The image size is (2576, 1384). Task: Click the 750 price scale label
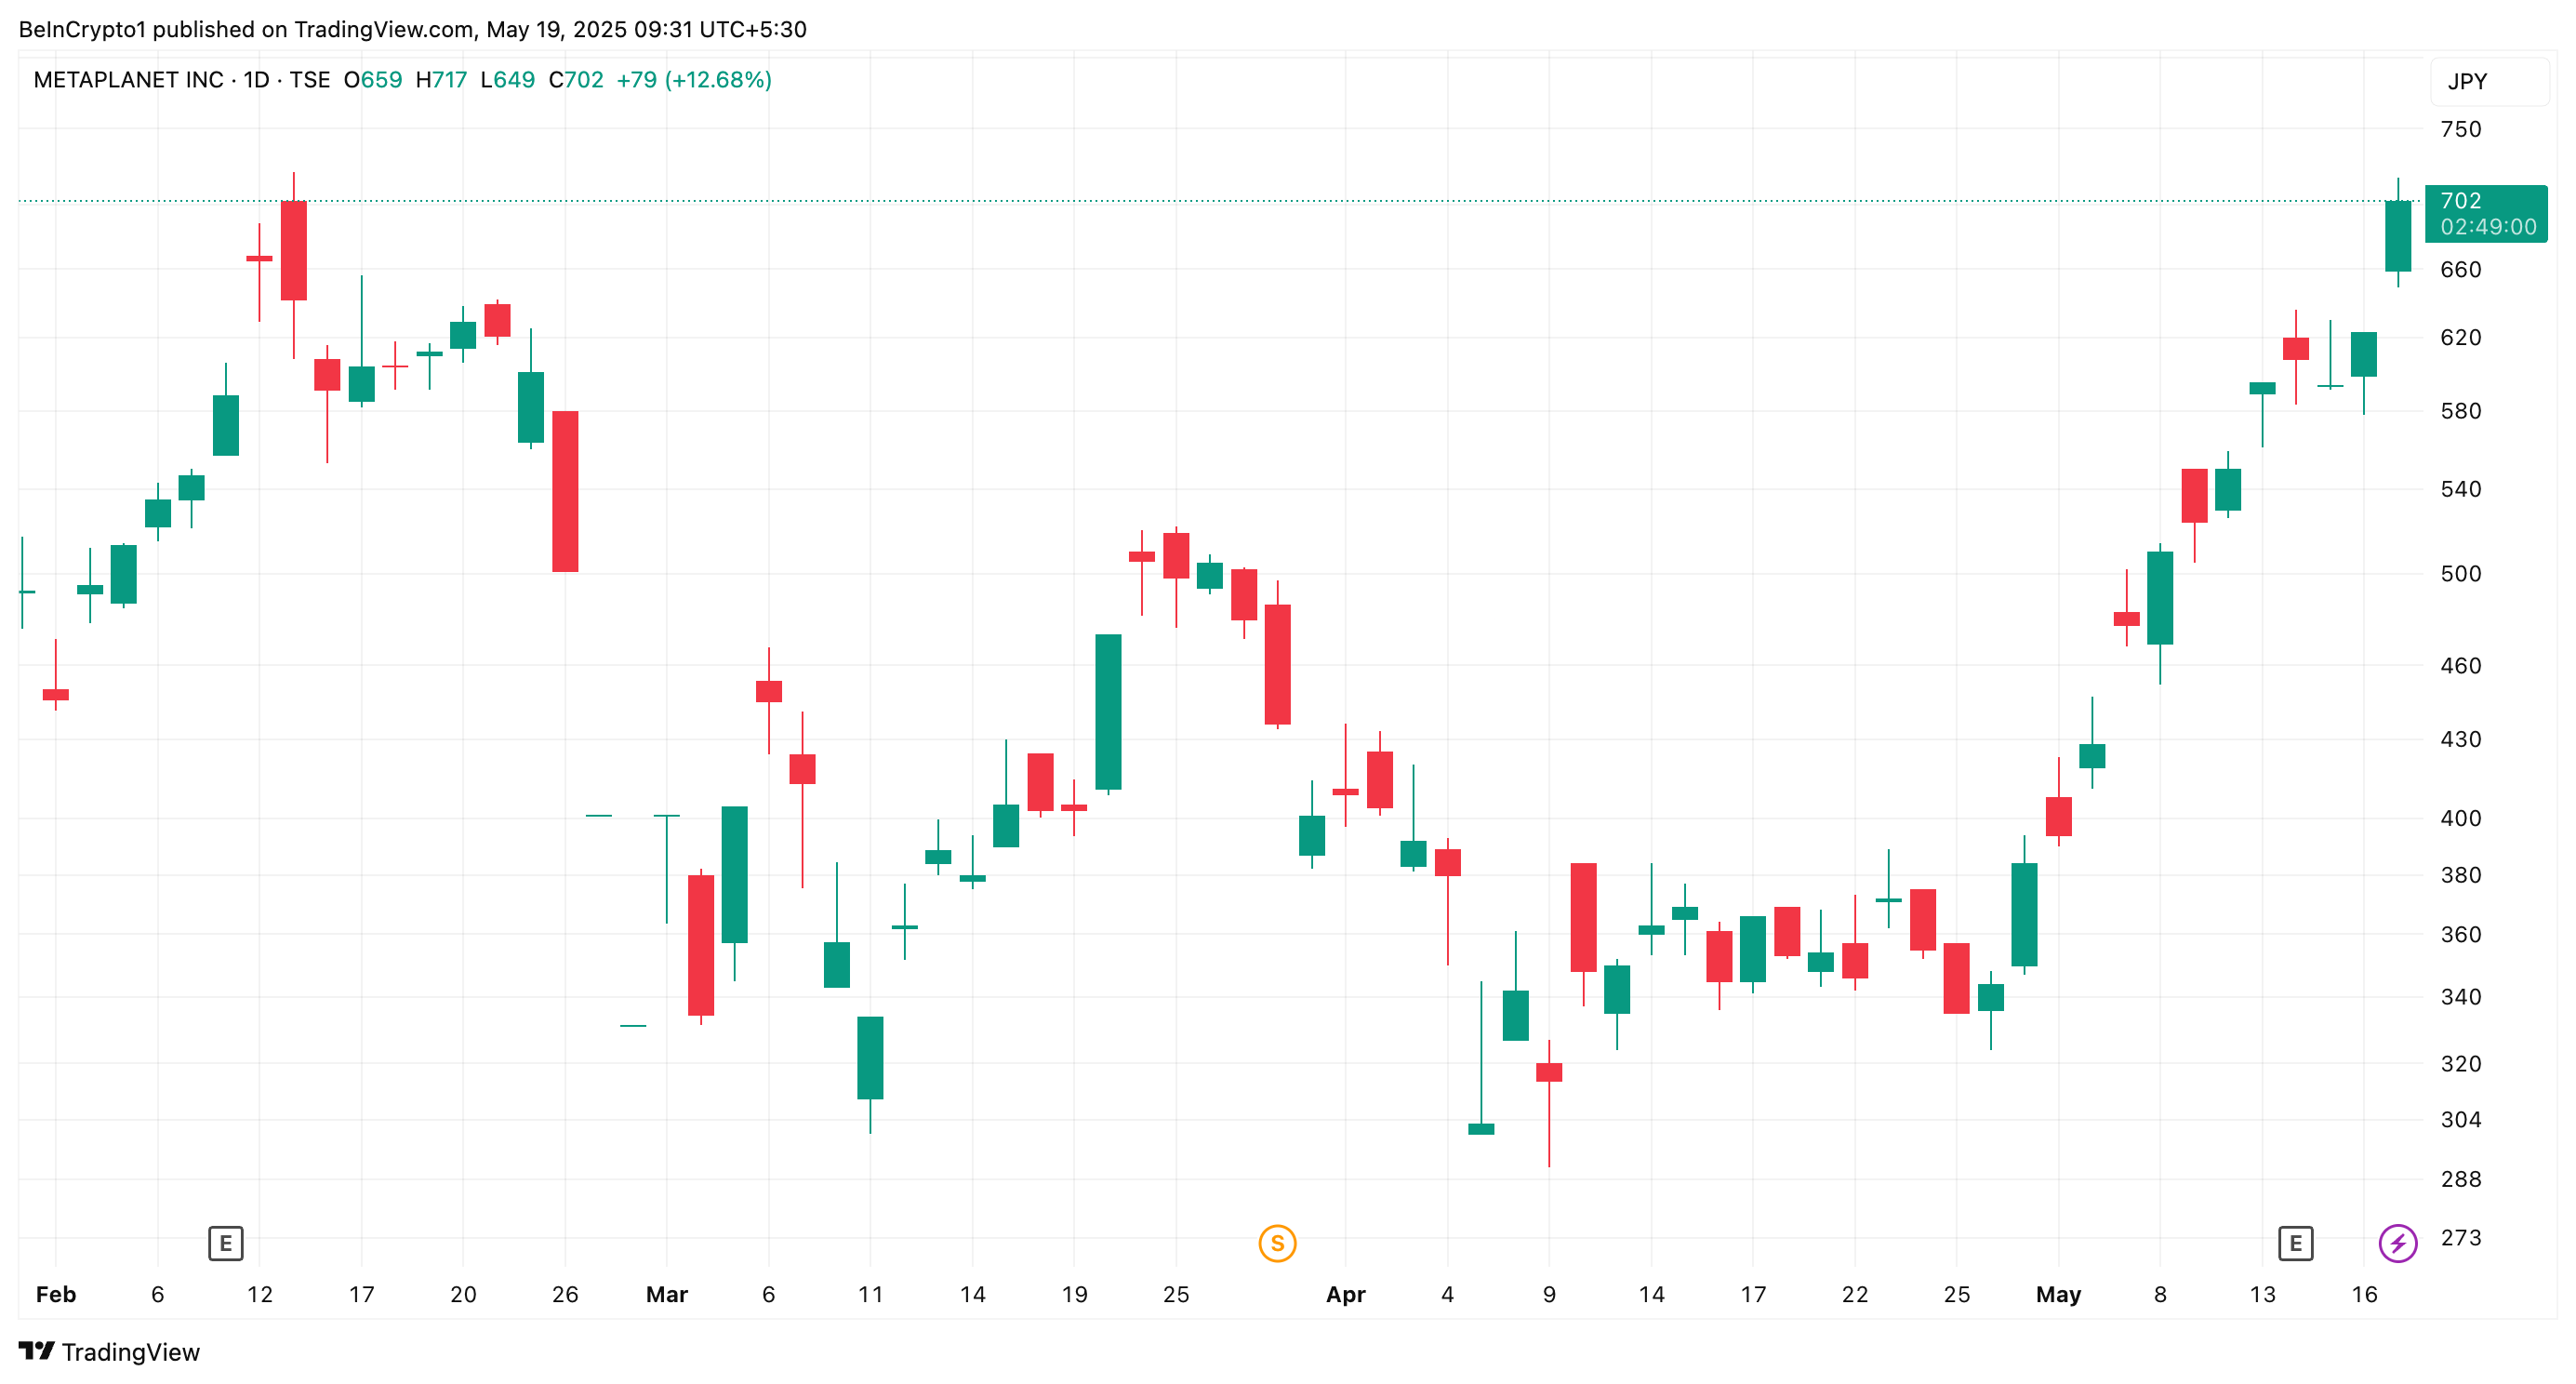pyautogui.click(x=2460, y=129)
